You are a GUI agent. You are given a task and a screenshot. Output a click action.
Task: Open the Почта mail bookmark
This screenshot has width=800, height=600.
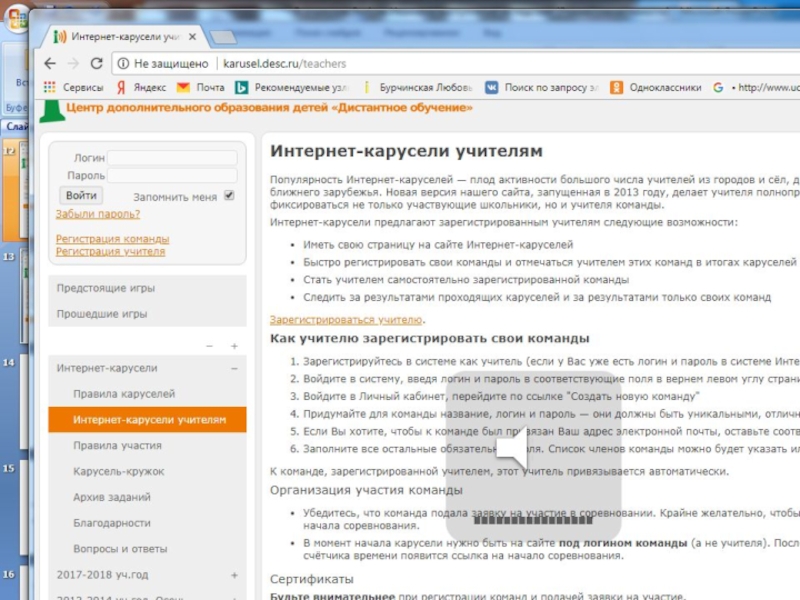(201, 87)
